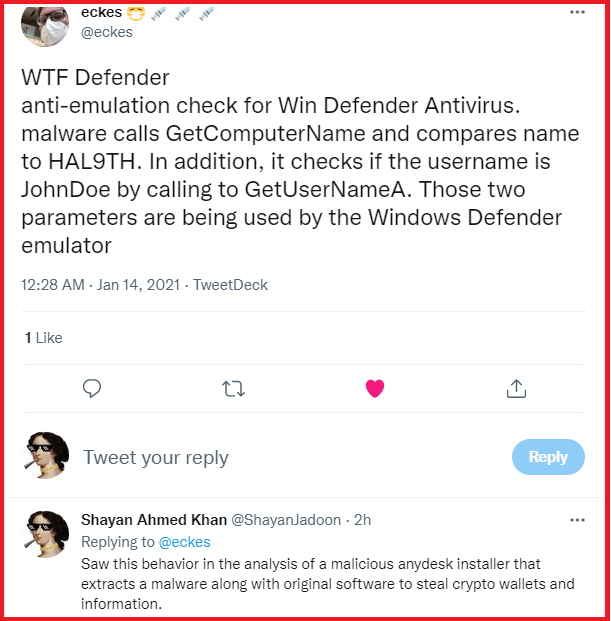This screenshot has height=621, width=611.
Task: Click the eckes display name
Action: point(101,12)
